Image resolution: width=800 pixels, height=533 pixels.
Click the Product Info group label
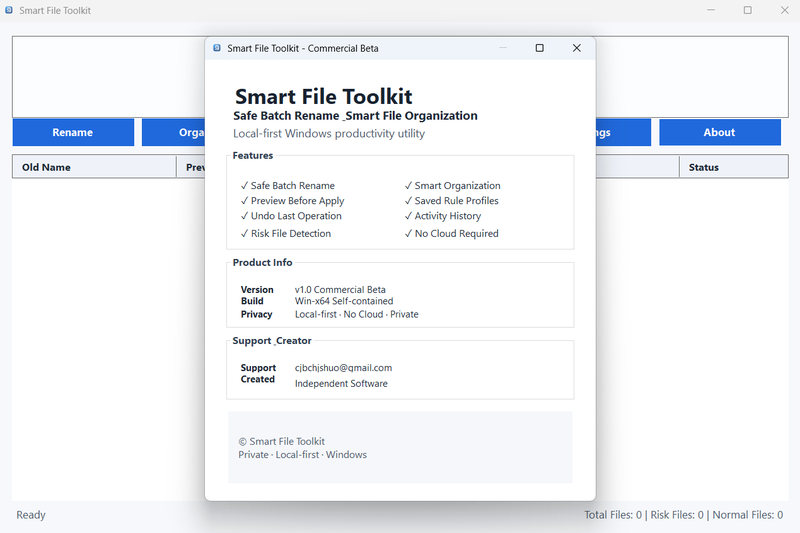[262, 263]
